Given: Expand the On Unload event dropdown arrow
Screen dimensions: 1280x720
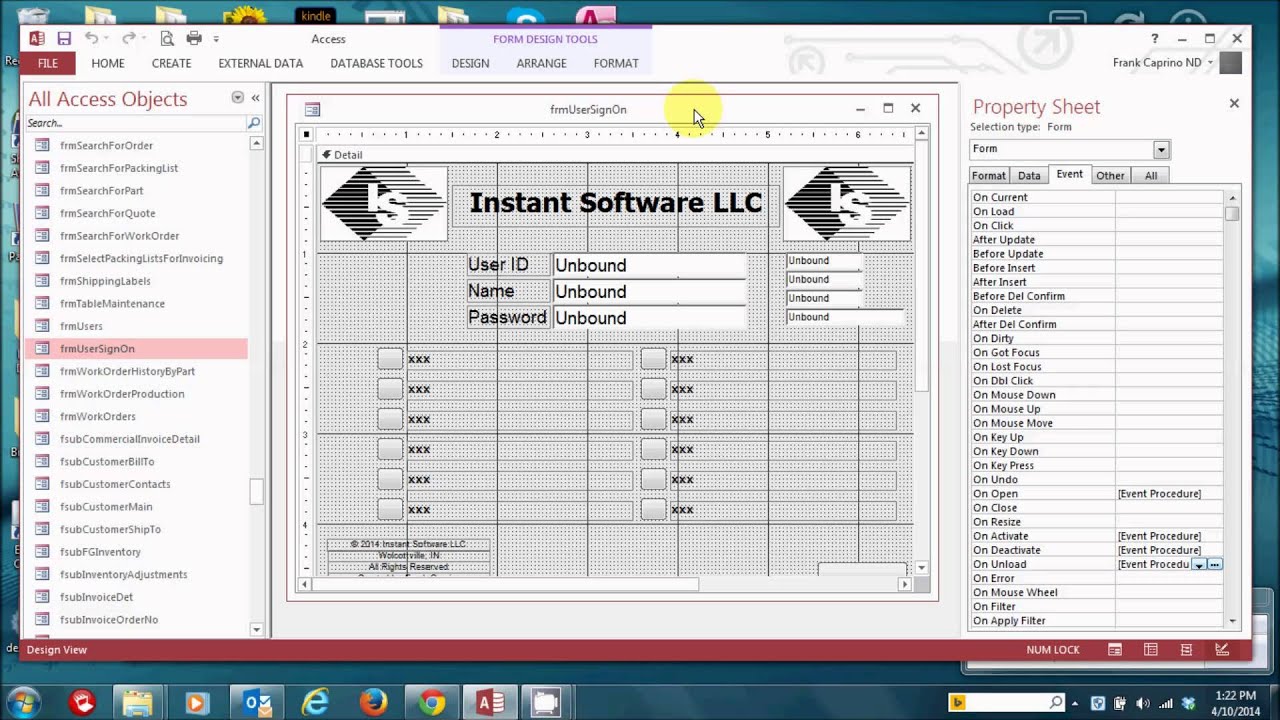Looking at the screenshot, I should [x=1199, y=565].
